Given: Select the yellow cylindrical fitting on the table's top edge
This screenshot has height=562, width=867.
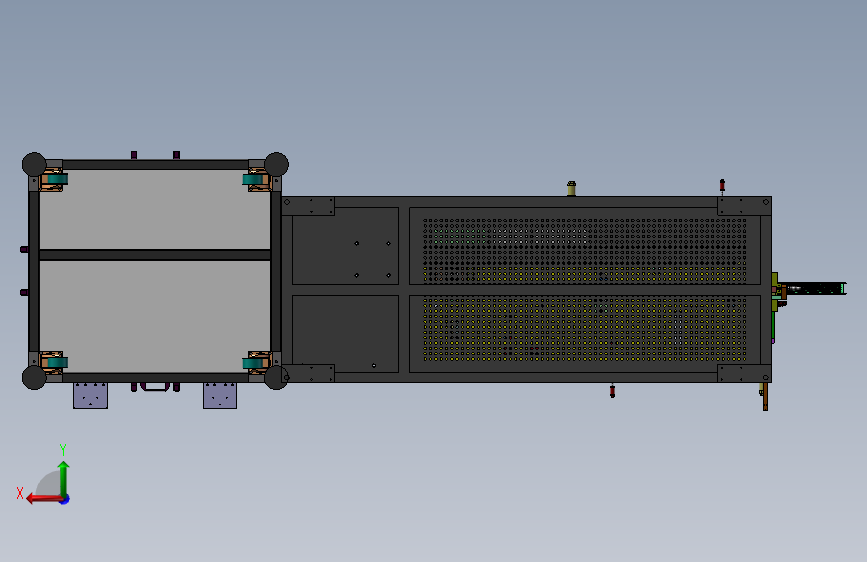Looking at the screenshot, I should tap(571, 188).
